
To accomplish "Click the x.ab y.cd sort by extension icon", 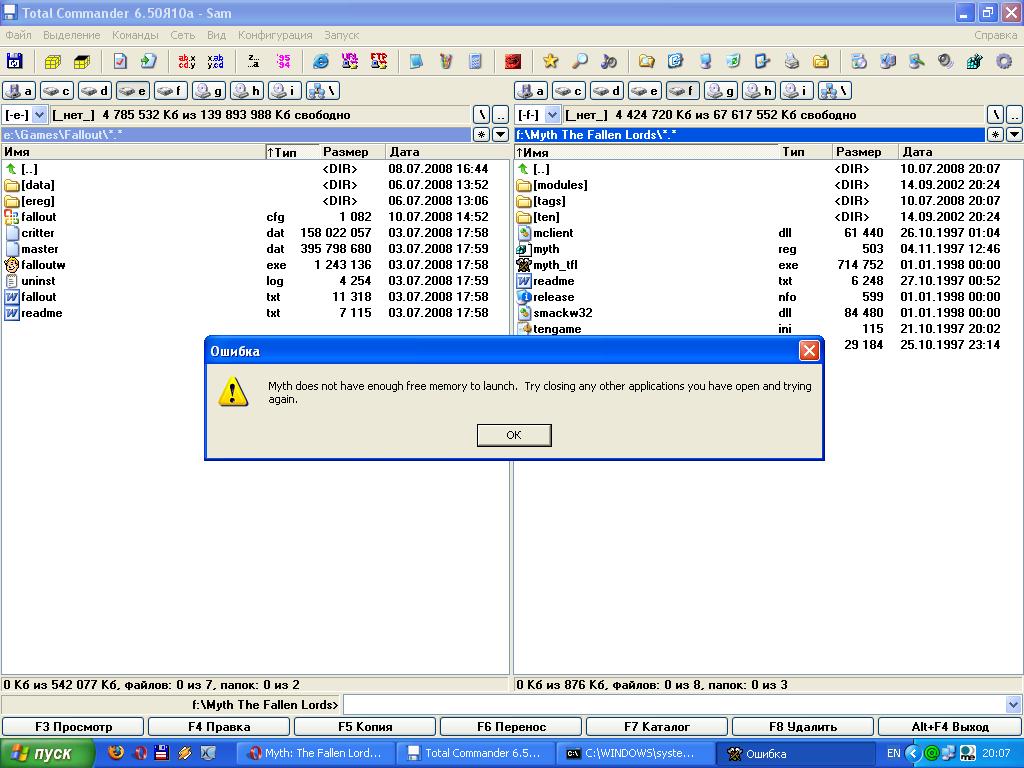I will tap(216, 61).
